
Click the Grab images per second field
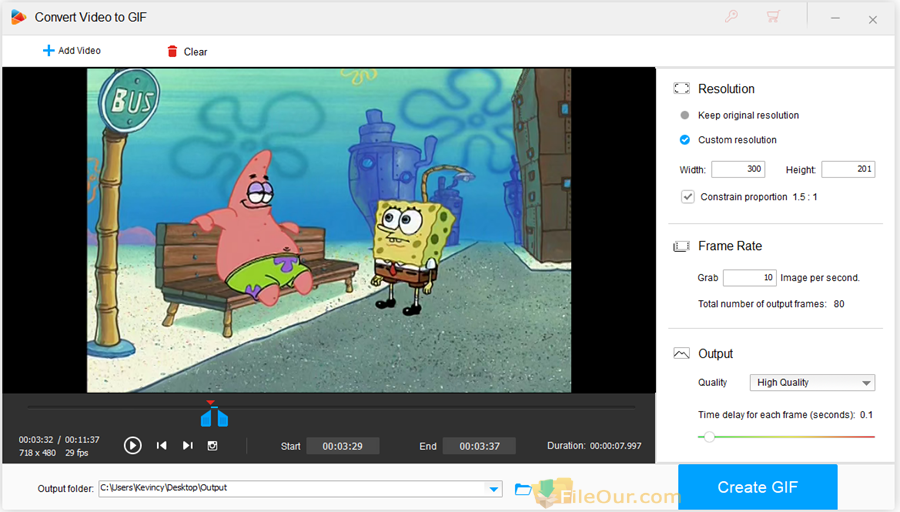pyautogui.click(x=750, y=278)
